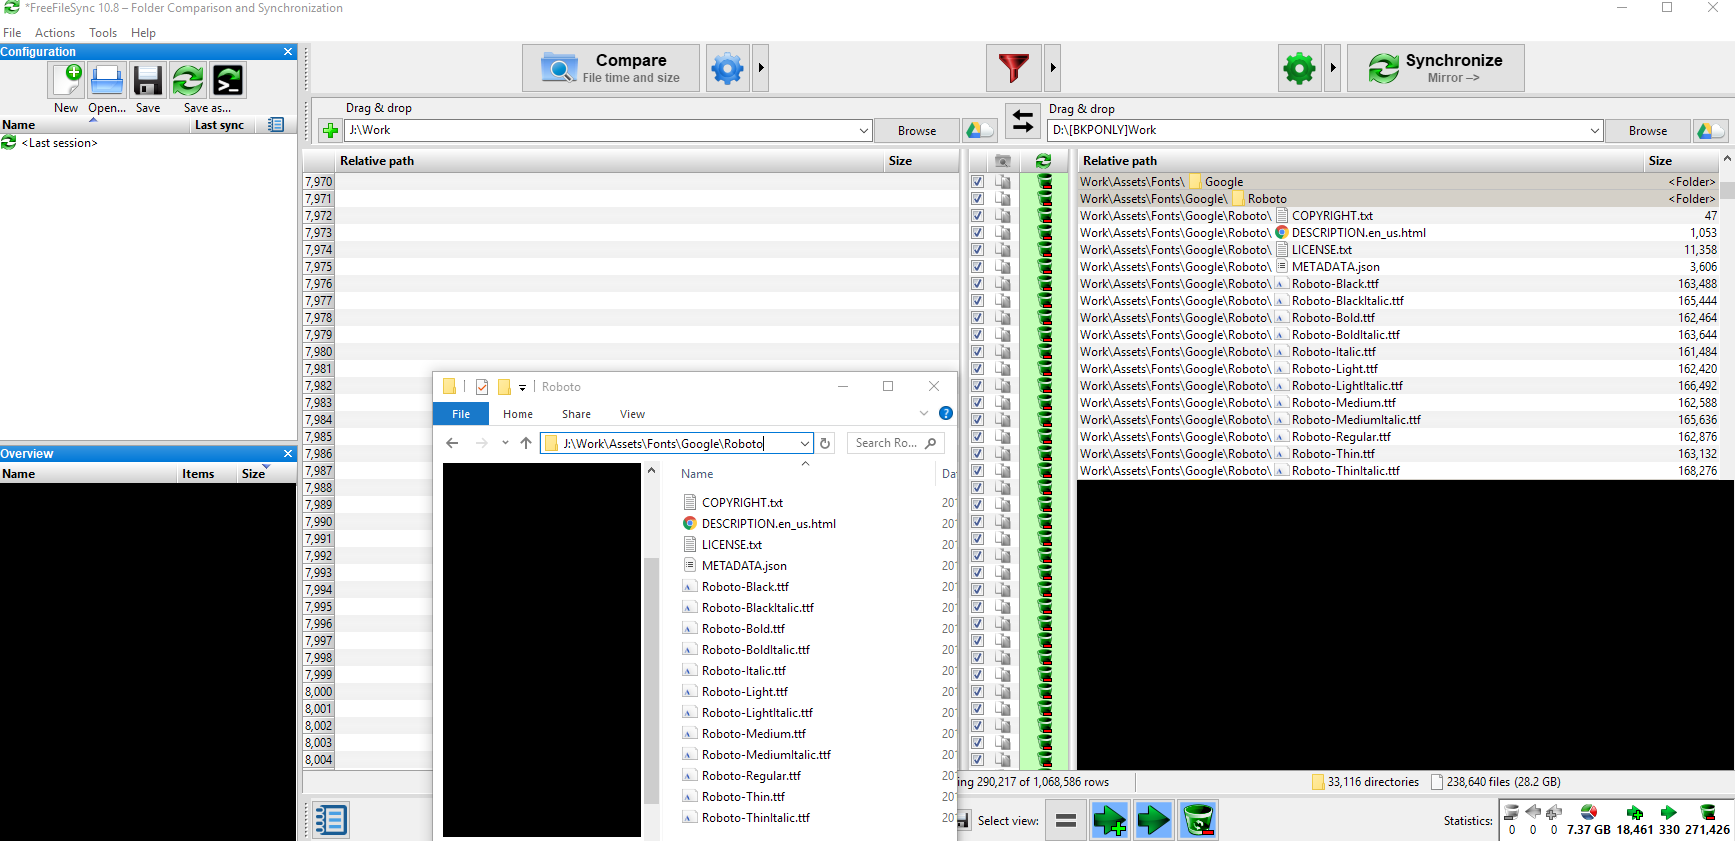Open the Explorer File tab
Viewport: 1735px width, 841px height.
pos(461,414)
